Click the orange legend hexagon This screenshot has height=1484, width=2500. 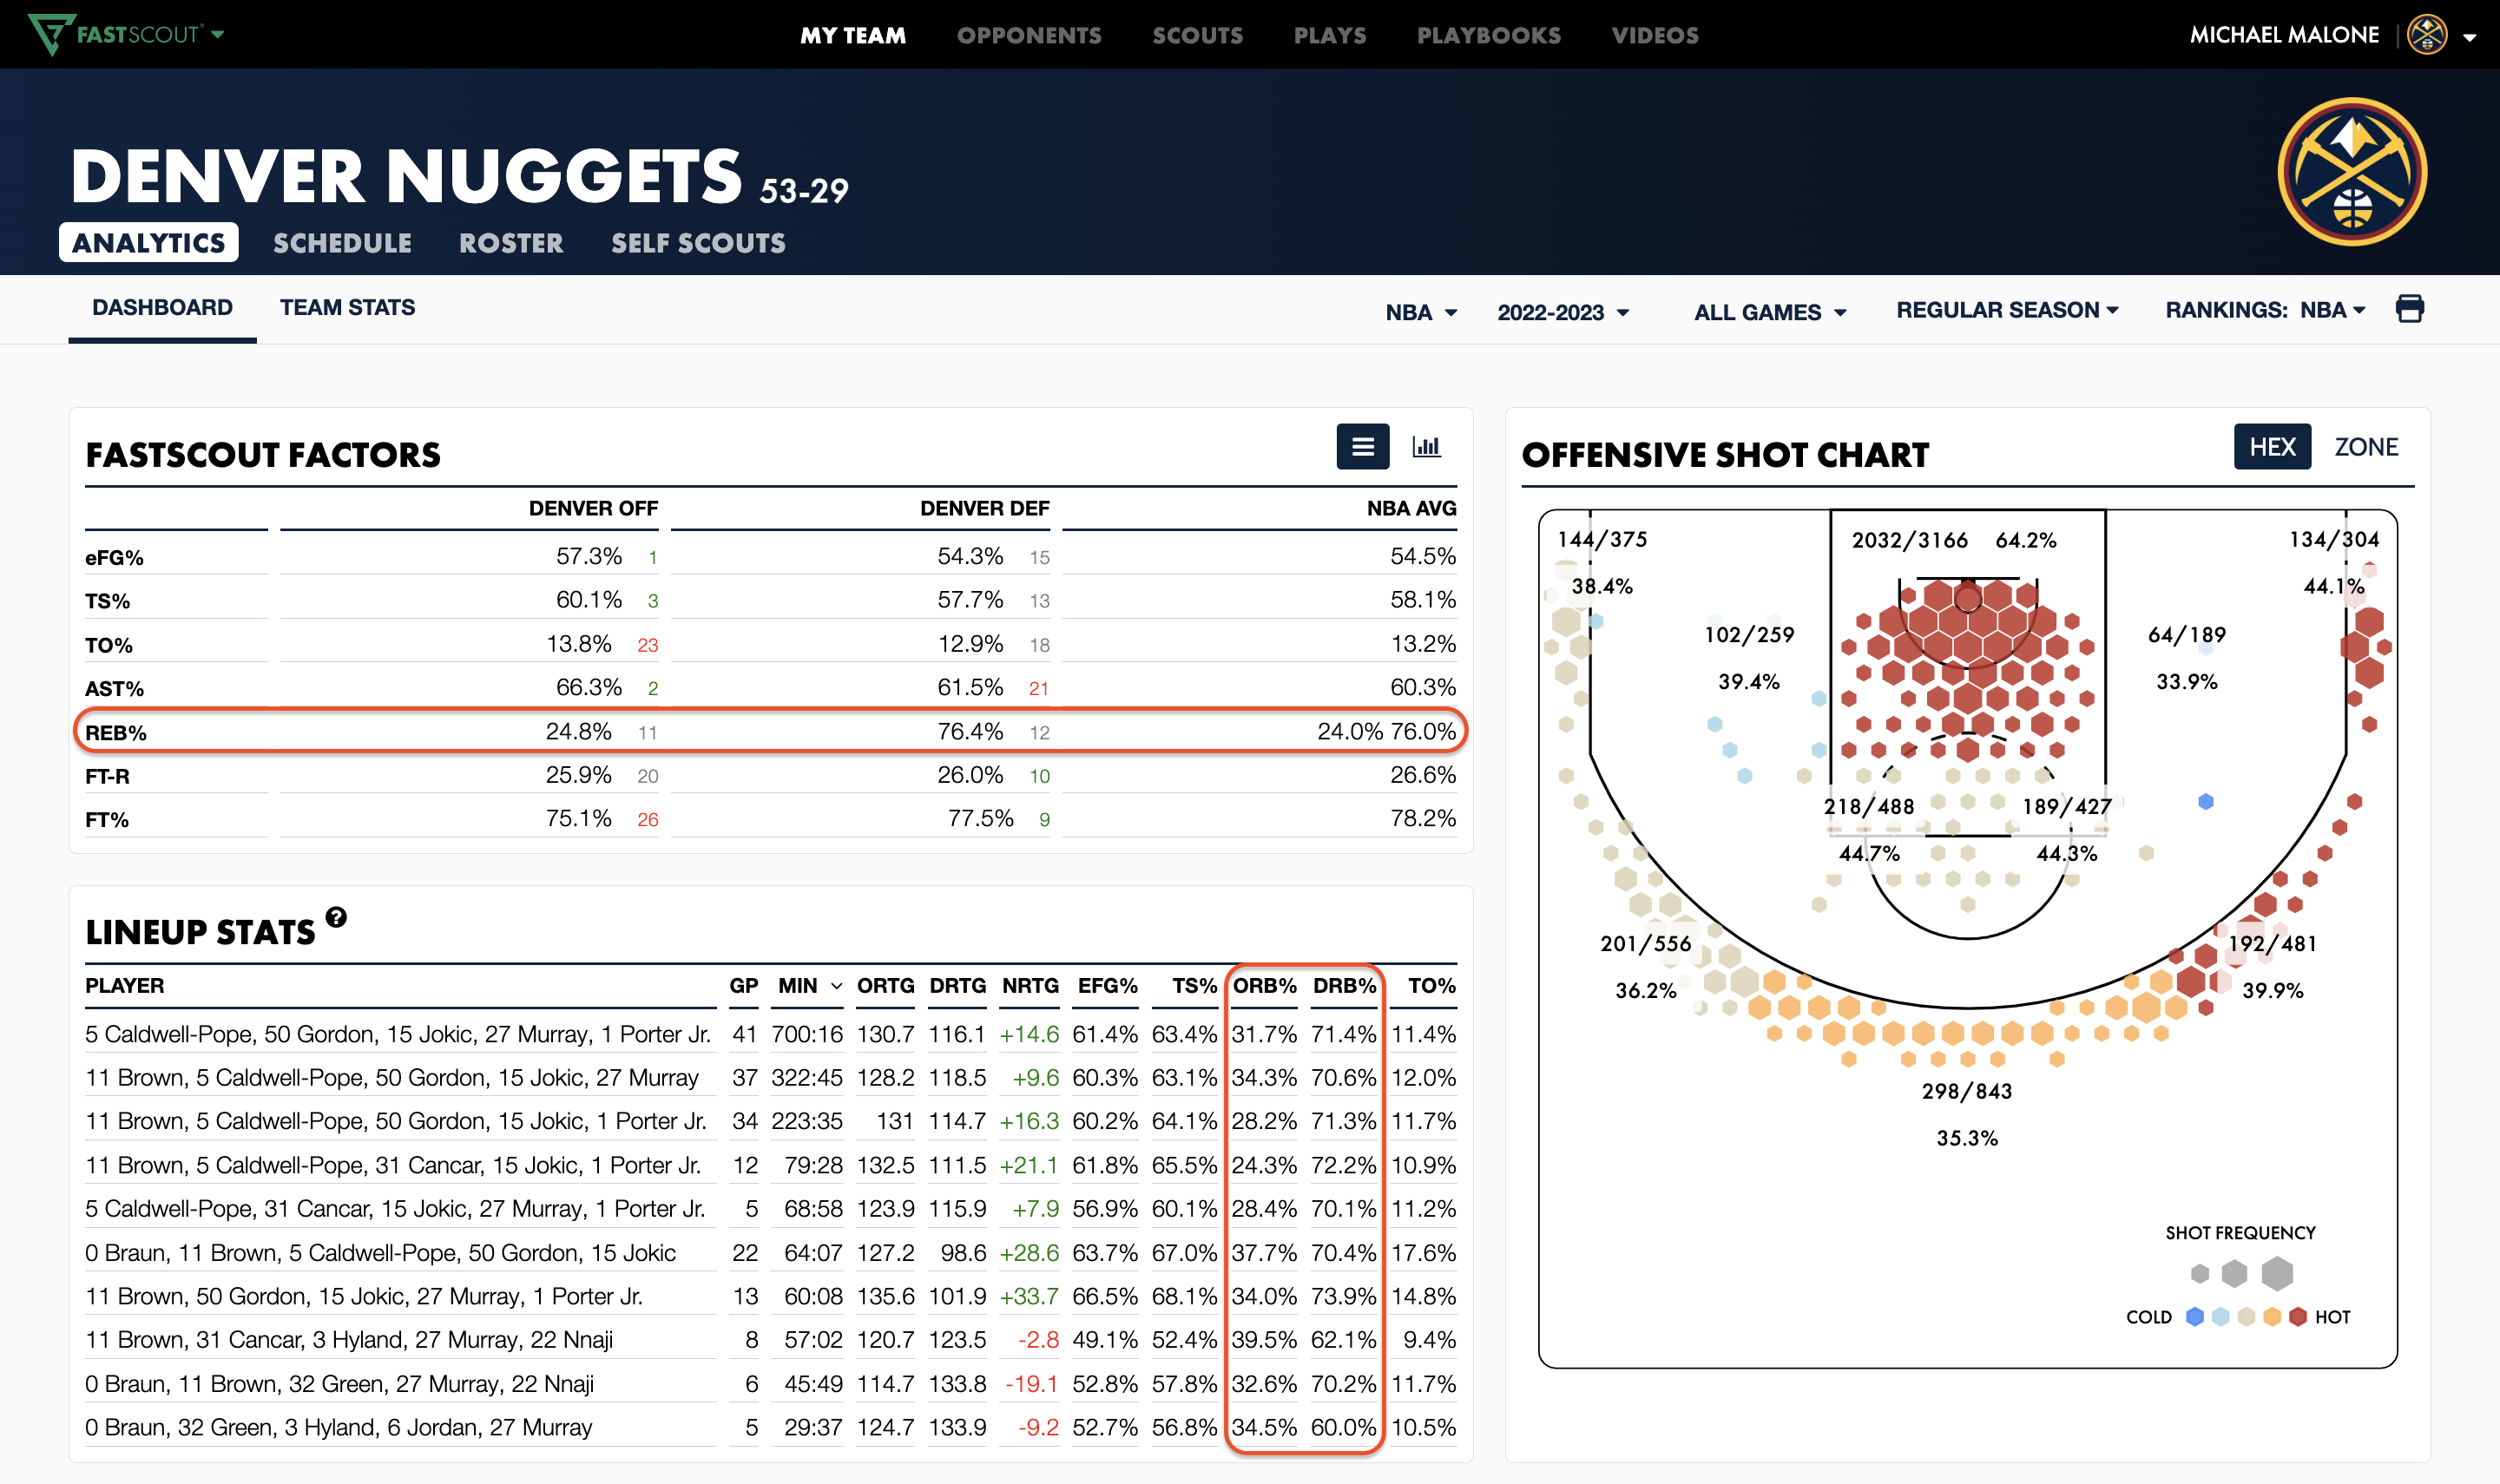click(x=2272, y=1316)
